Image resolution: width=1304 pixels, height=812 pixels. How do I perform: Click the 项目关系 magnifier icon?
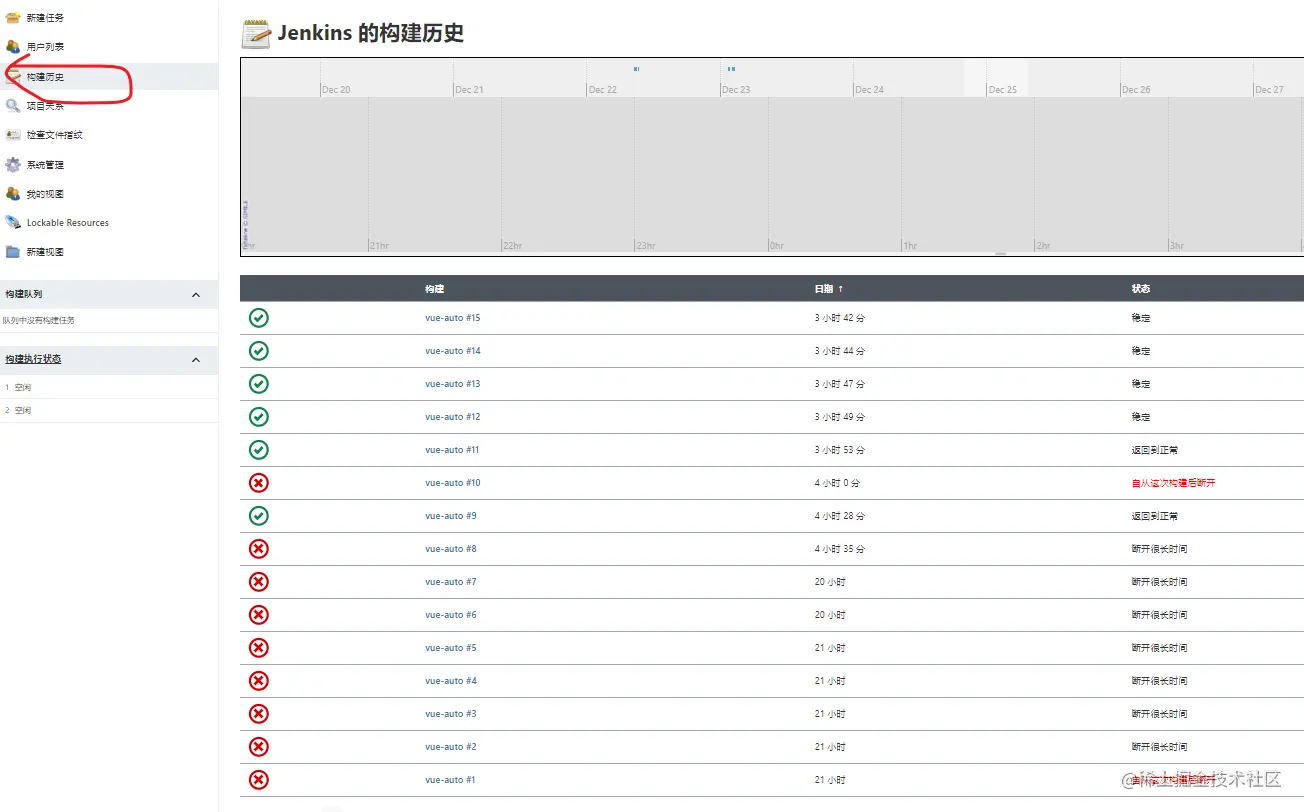tap(13, 105)
